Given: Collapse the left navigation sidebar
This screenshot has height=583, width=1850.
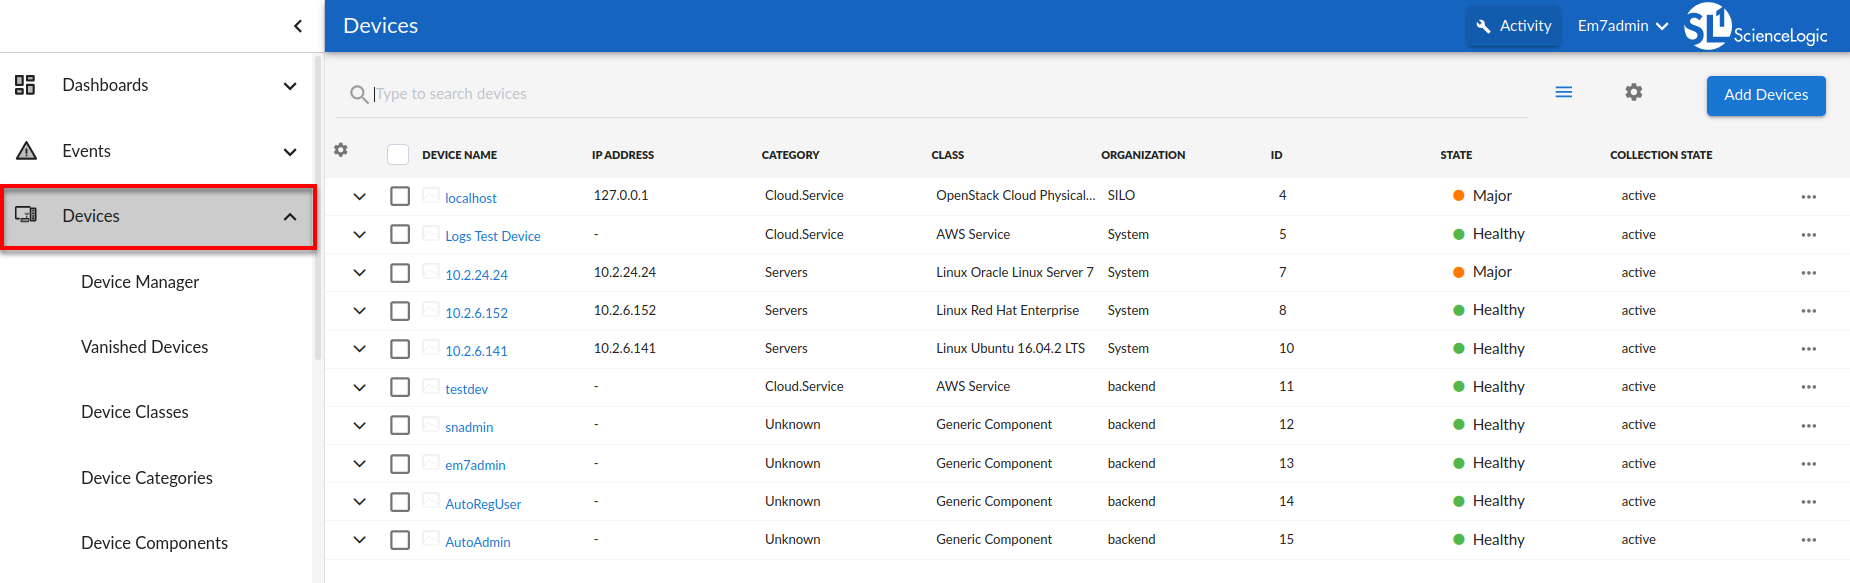Looking at the screenshot, I should 297,26.
